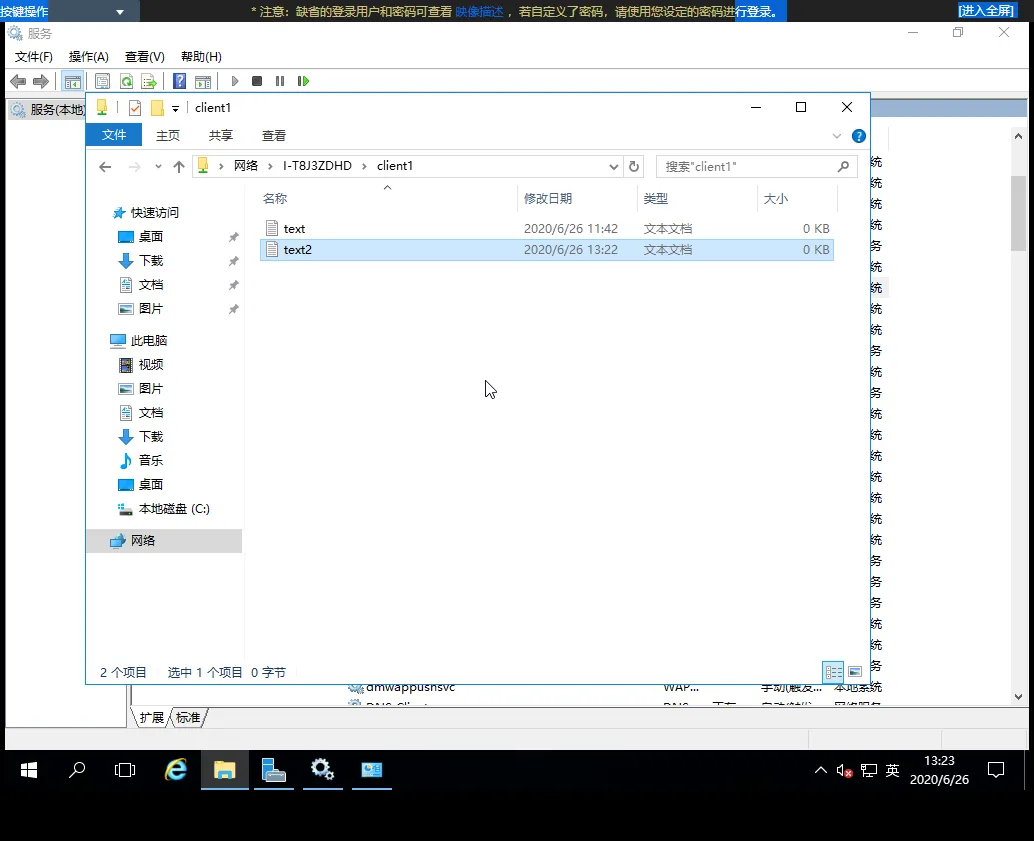Open the recent locations dropdown arrow

(158, 167)
